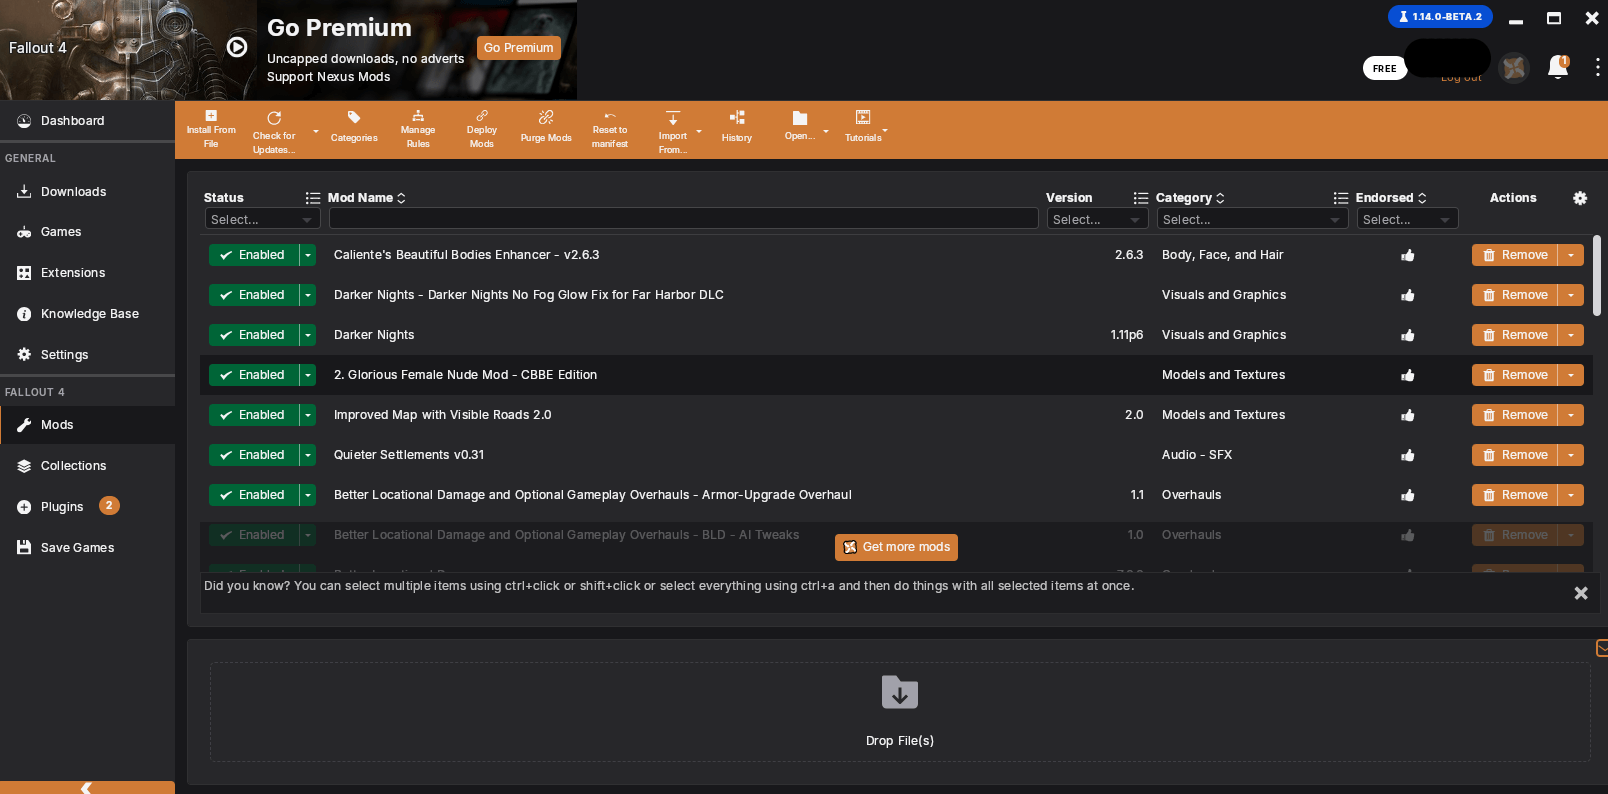The width and height of the screenshot is (1608, 794).
Task: Expand the Import From arrow
Action: pos(699,132)
